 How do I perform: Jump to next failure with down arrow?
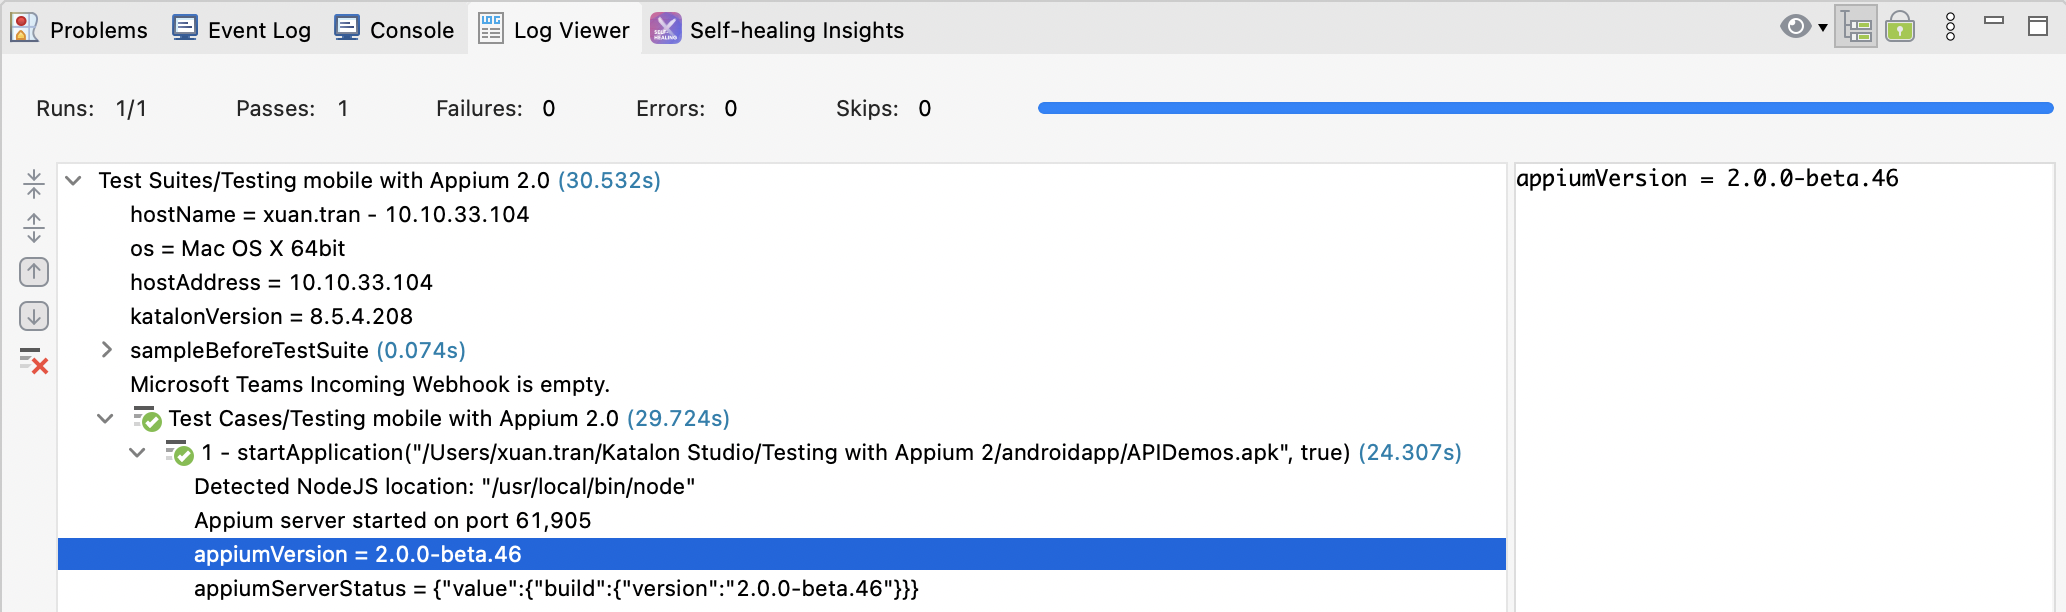tap(34, 316)
